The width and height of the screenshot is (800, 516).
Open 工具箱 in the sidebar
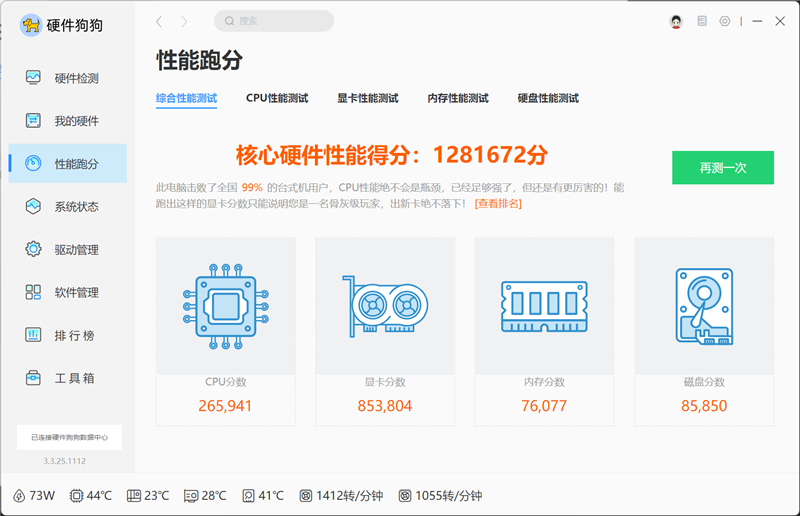click(x=67, y=378)
